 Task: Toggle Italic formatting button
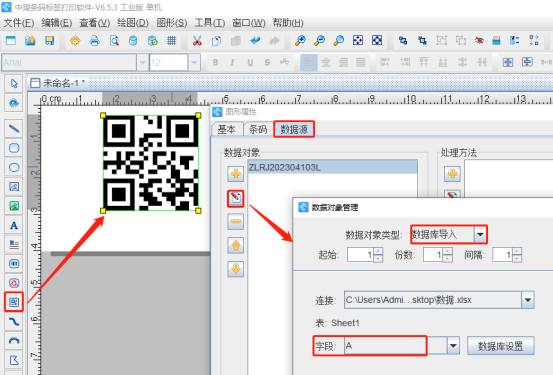tap(232, 62)
